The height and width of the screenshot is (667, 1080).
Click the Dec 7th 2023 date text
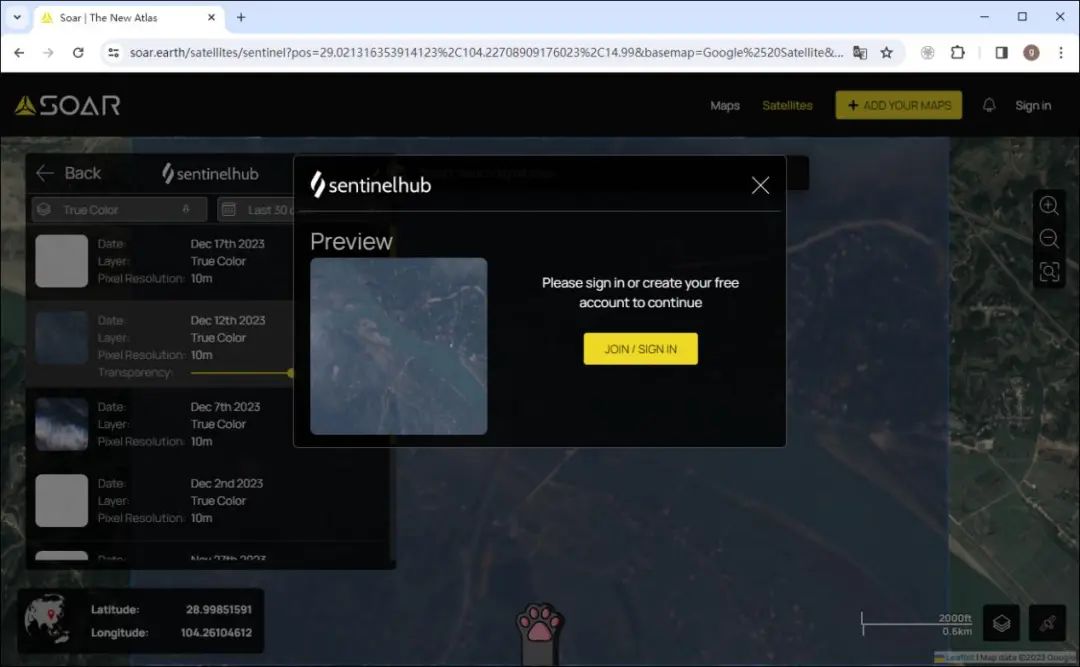225,407
